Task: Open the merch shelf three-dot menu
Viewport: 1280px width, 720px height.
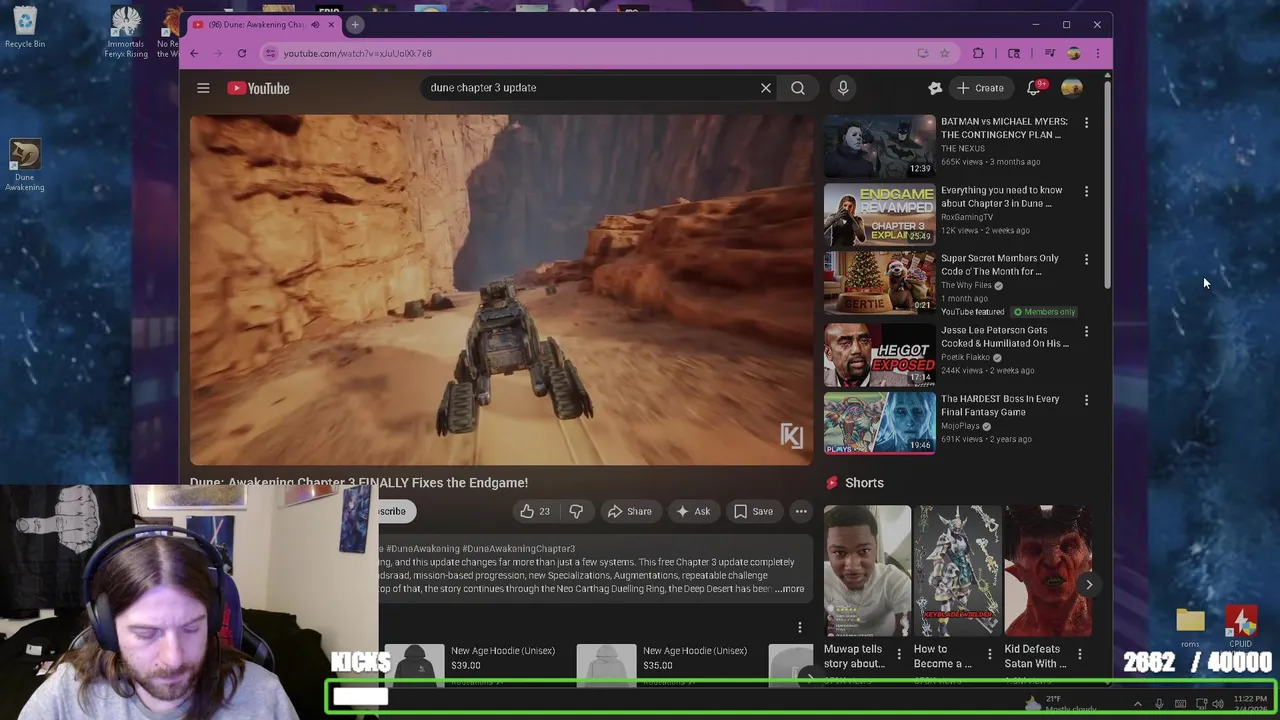Action: coord(800,628)
